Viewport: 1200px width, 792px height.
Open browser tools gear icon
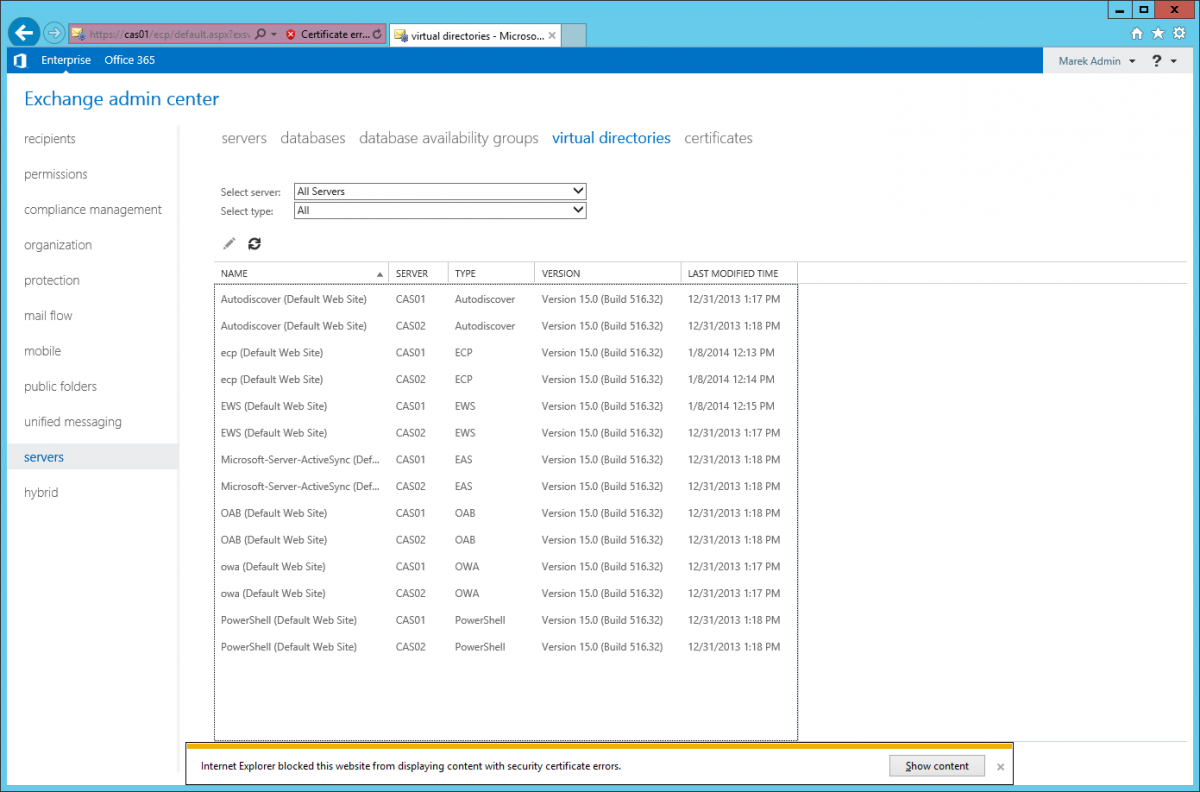pyautogui.click(x=1179, y=33)
